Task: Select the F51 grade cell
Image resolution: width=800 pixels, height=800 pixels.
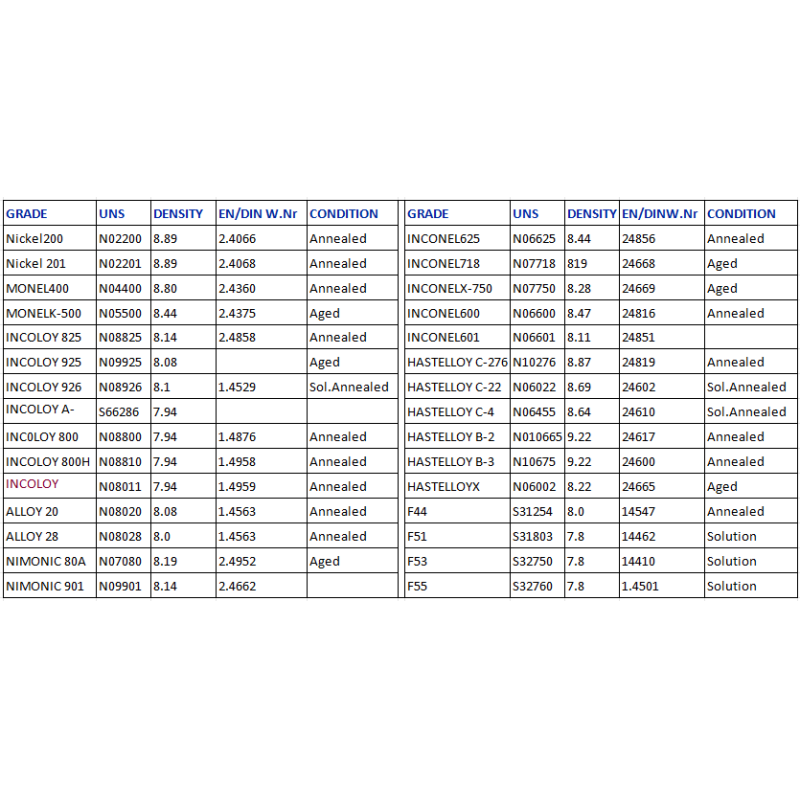Action: 457,536
